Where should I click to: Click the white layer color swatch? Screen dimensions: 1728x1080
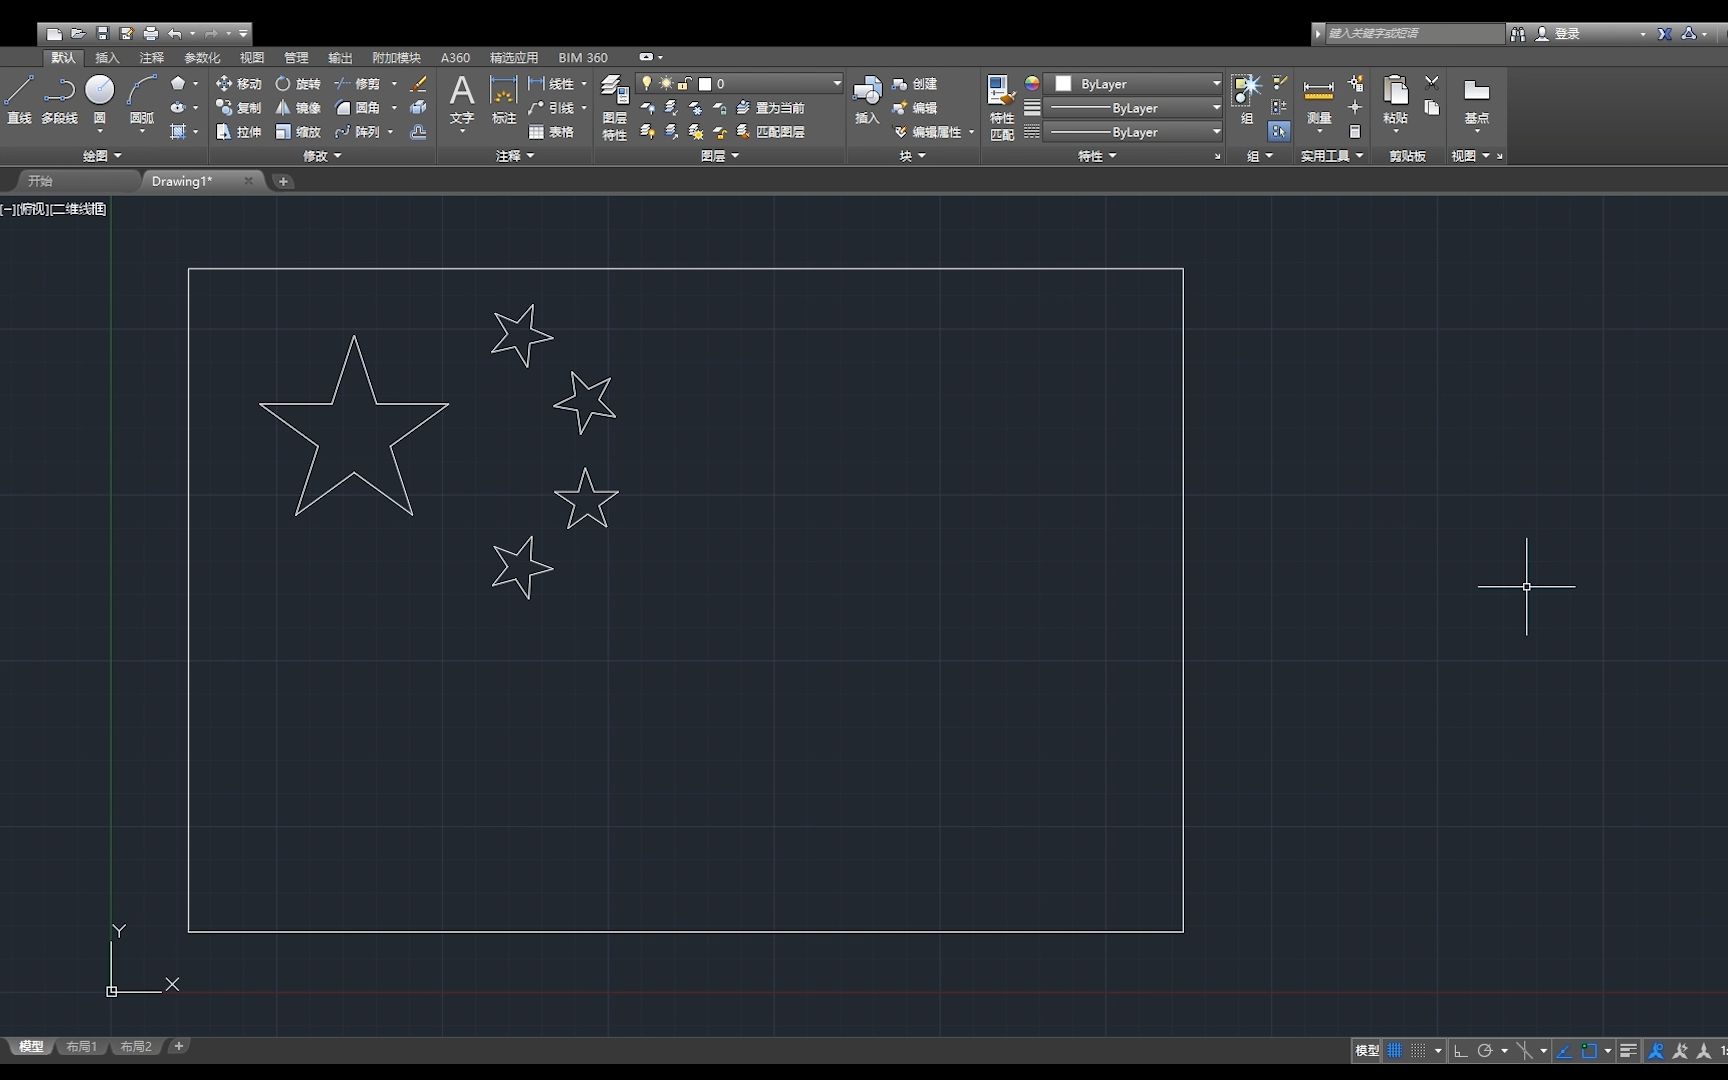point(705,84)
